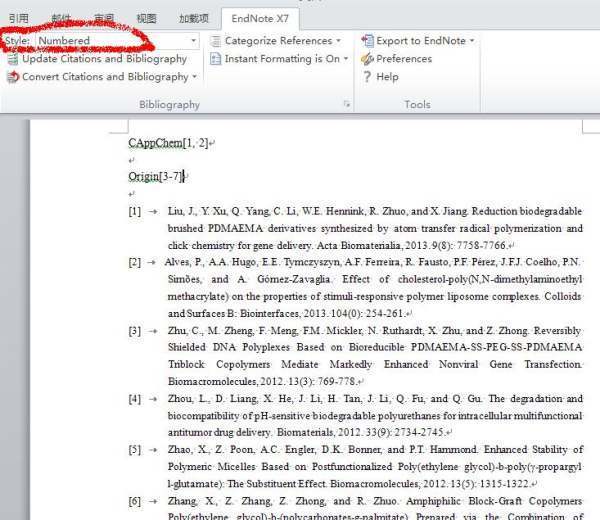Expand the Categorize References dropdown arrow
Image resolution: width=600 pixels, height=520 pixels.
point(338,41)
